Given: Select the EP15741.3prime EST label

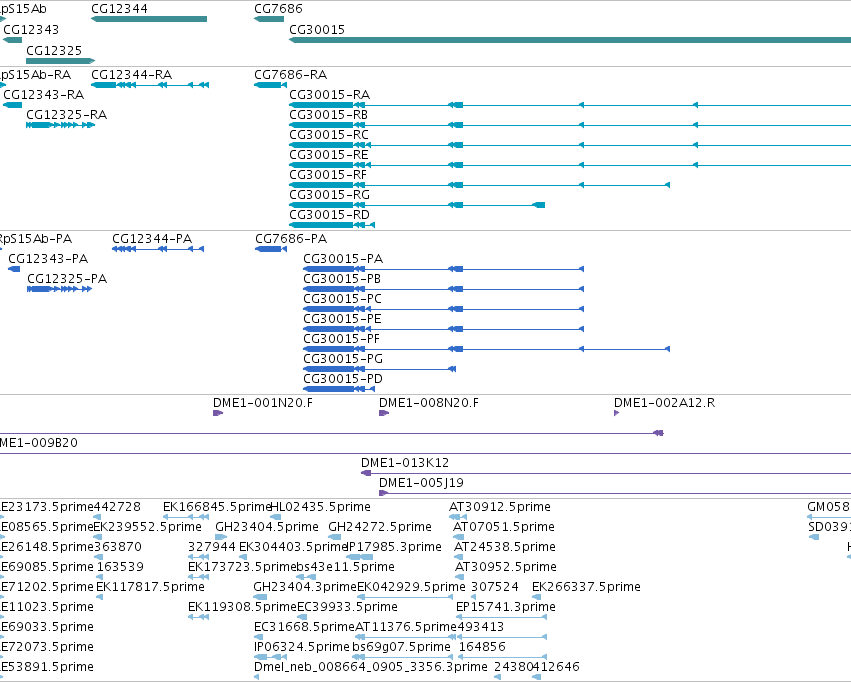Looking at the screenshot, I should pyautogui.click(x=506, y=607).
